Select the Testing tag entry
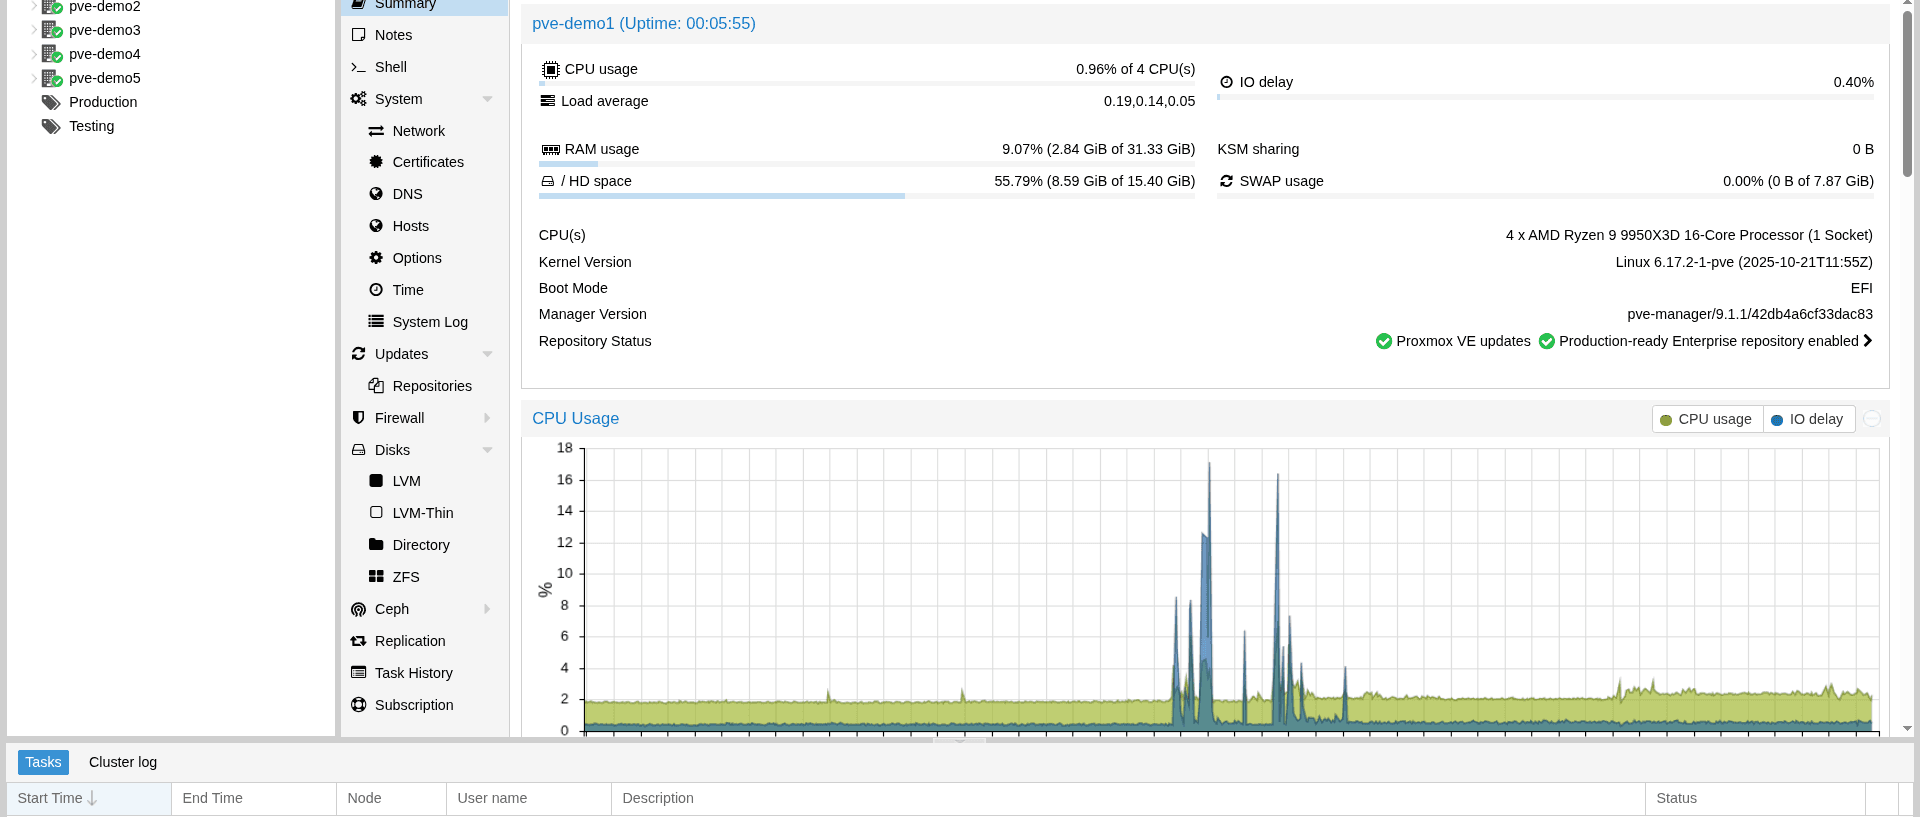1920x817 pixels. tap(91, 126)
